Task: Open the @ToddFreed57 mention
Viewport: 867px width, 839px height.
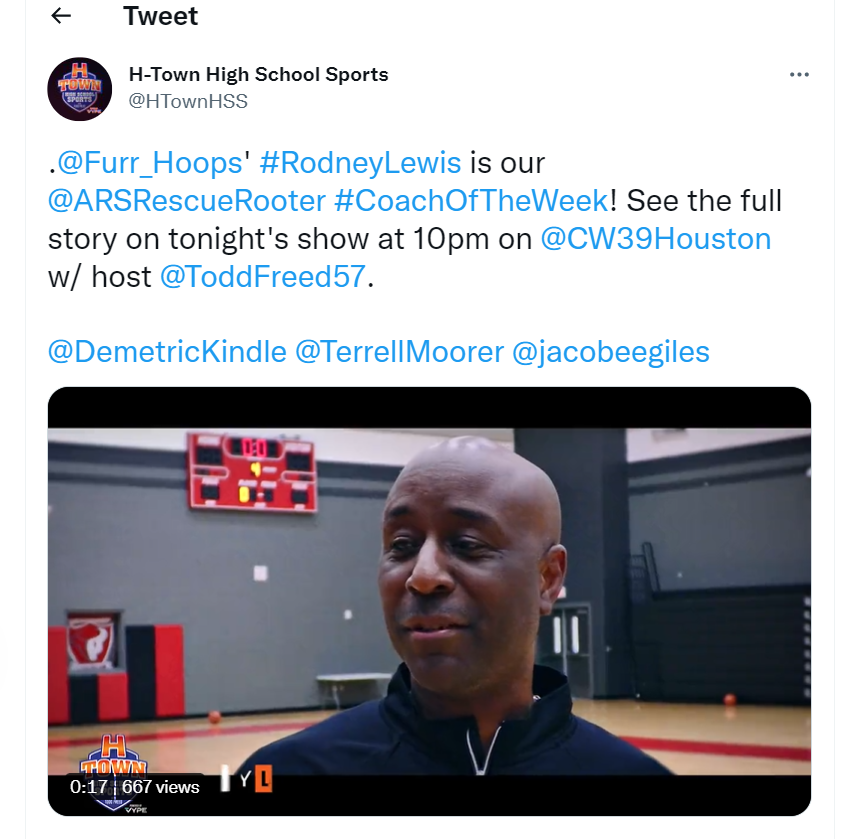Action: tap(263, 276)
